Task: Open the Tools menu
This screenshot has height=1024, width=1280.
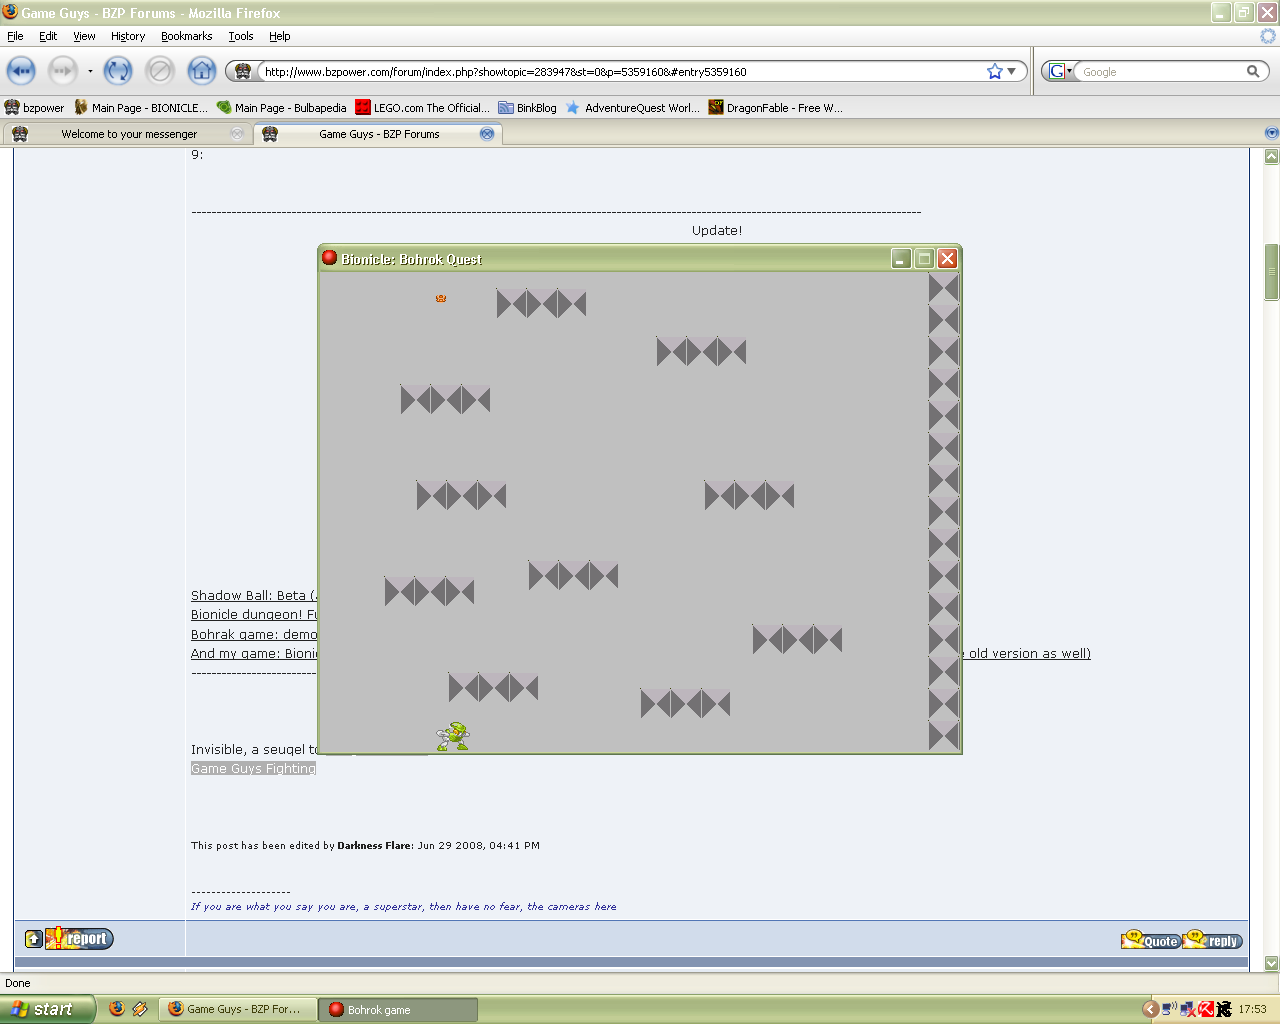Action: point(241,36)
